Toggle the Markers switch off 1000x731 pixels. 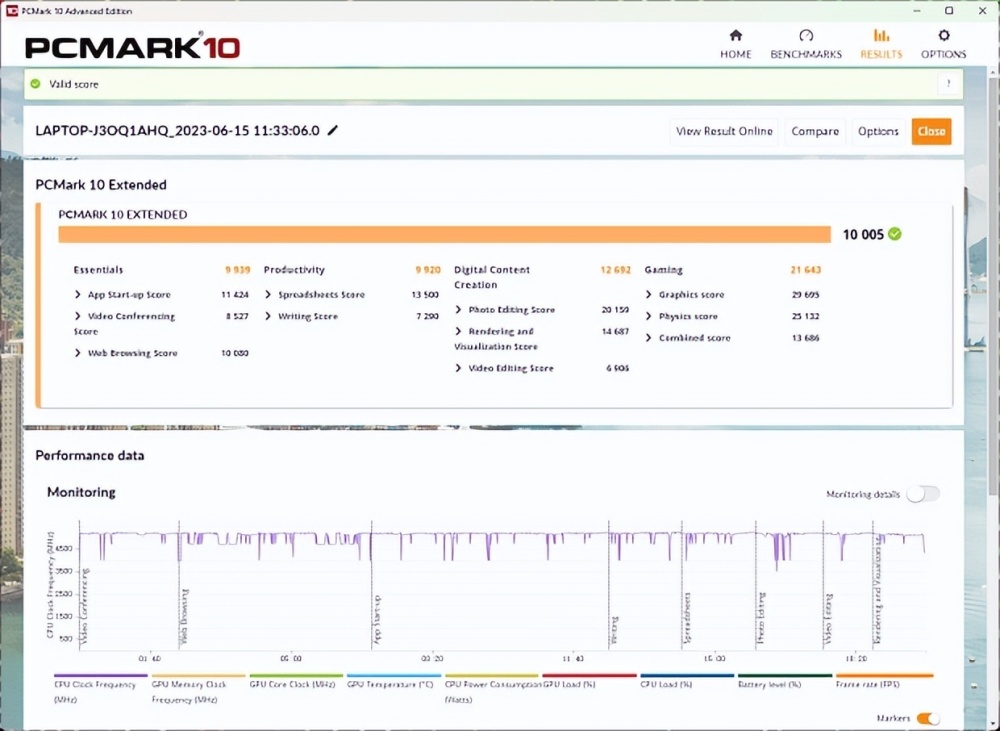click(x=928, y=718)
